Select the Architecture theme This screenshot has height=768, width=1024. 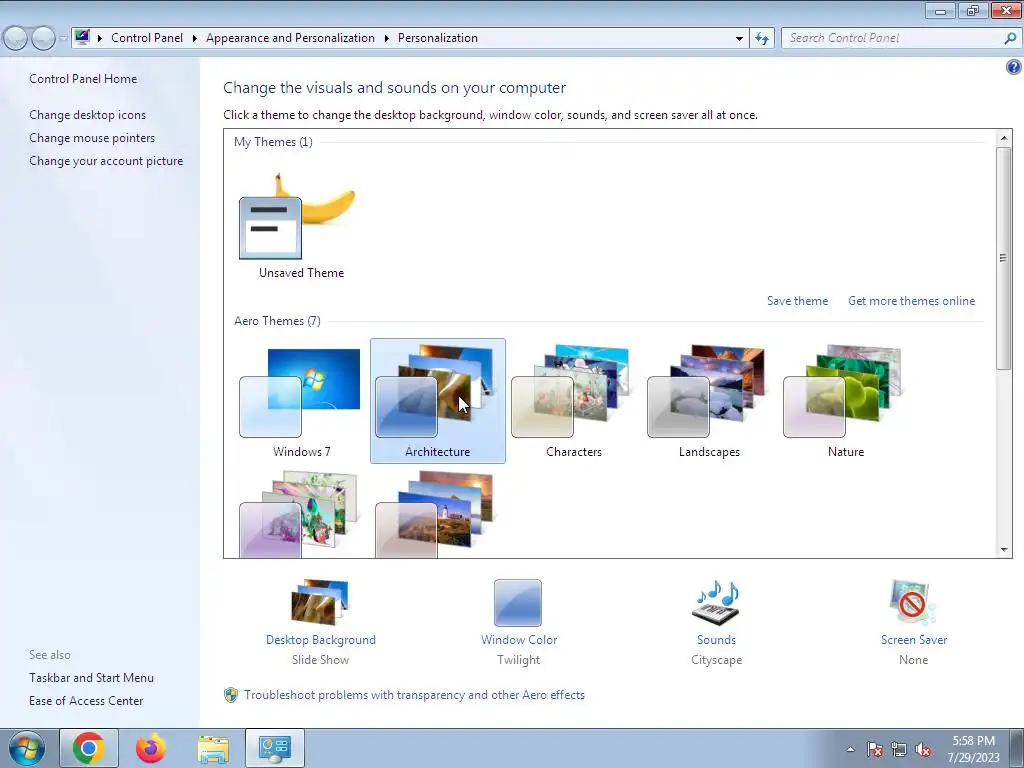click(x=438, y=400)
